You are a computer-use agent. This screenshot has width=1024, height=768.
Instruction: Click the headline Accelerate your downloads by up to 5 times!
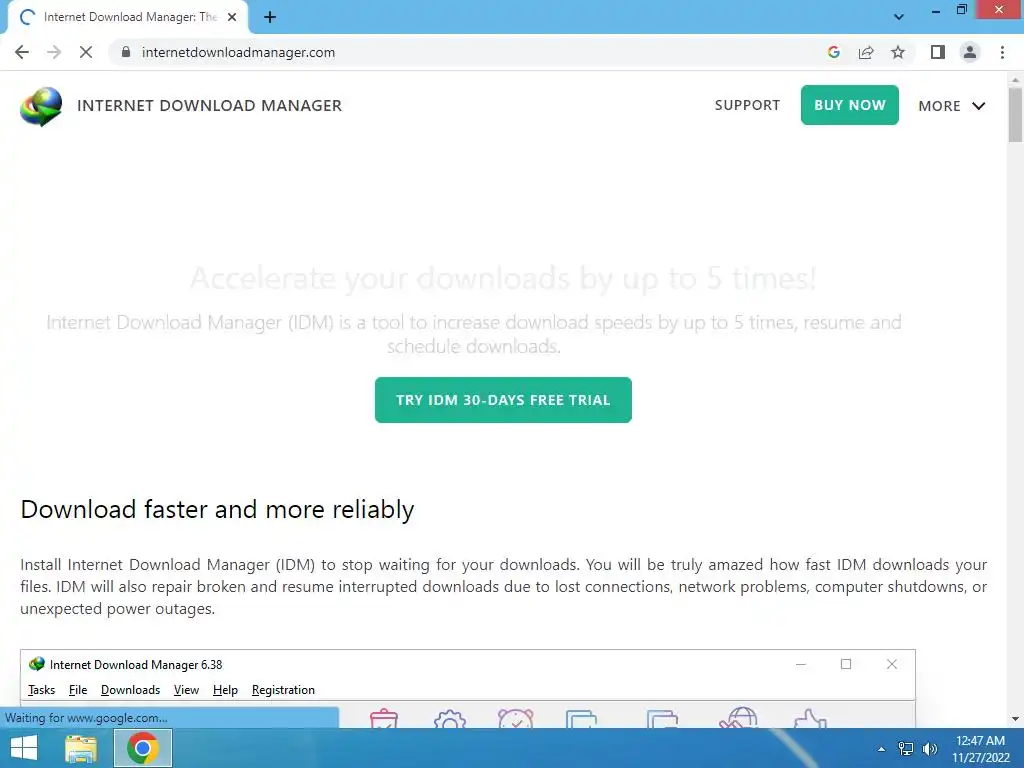(x=503, y=279)
